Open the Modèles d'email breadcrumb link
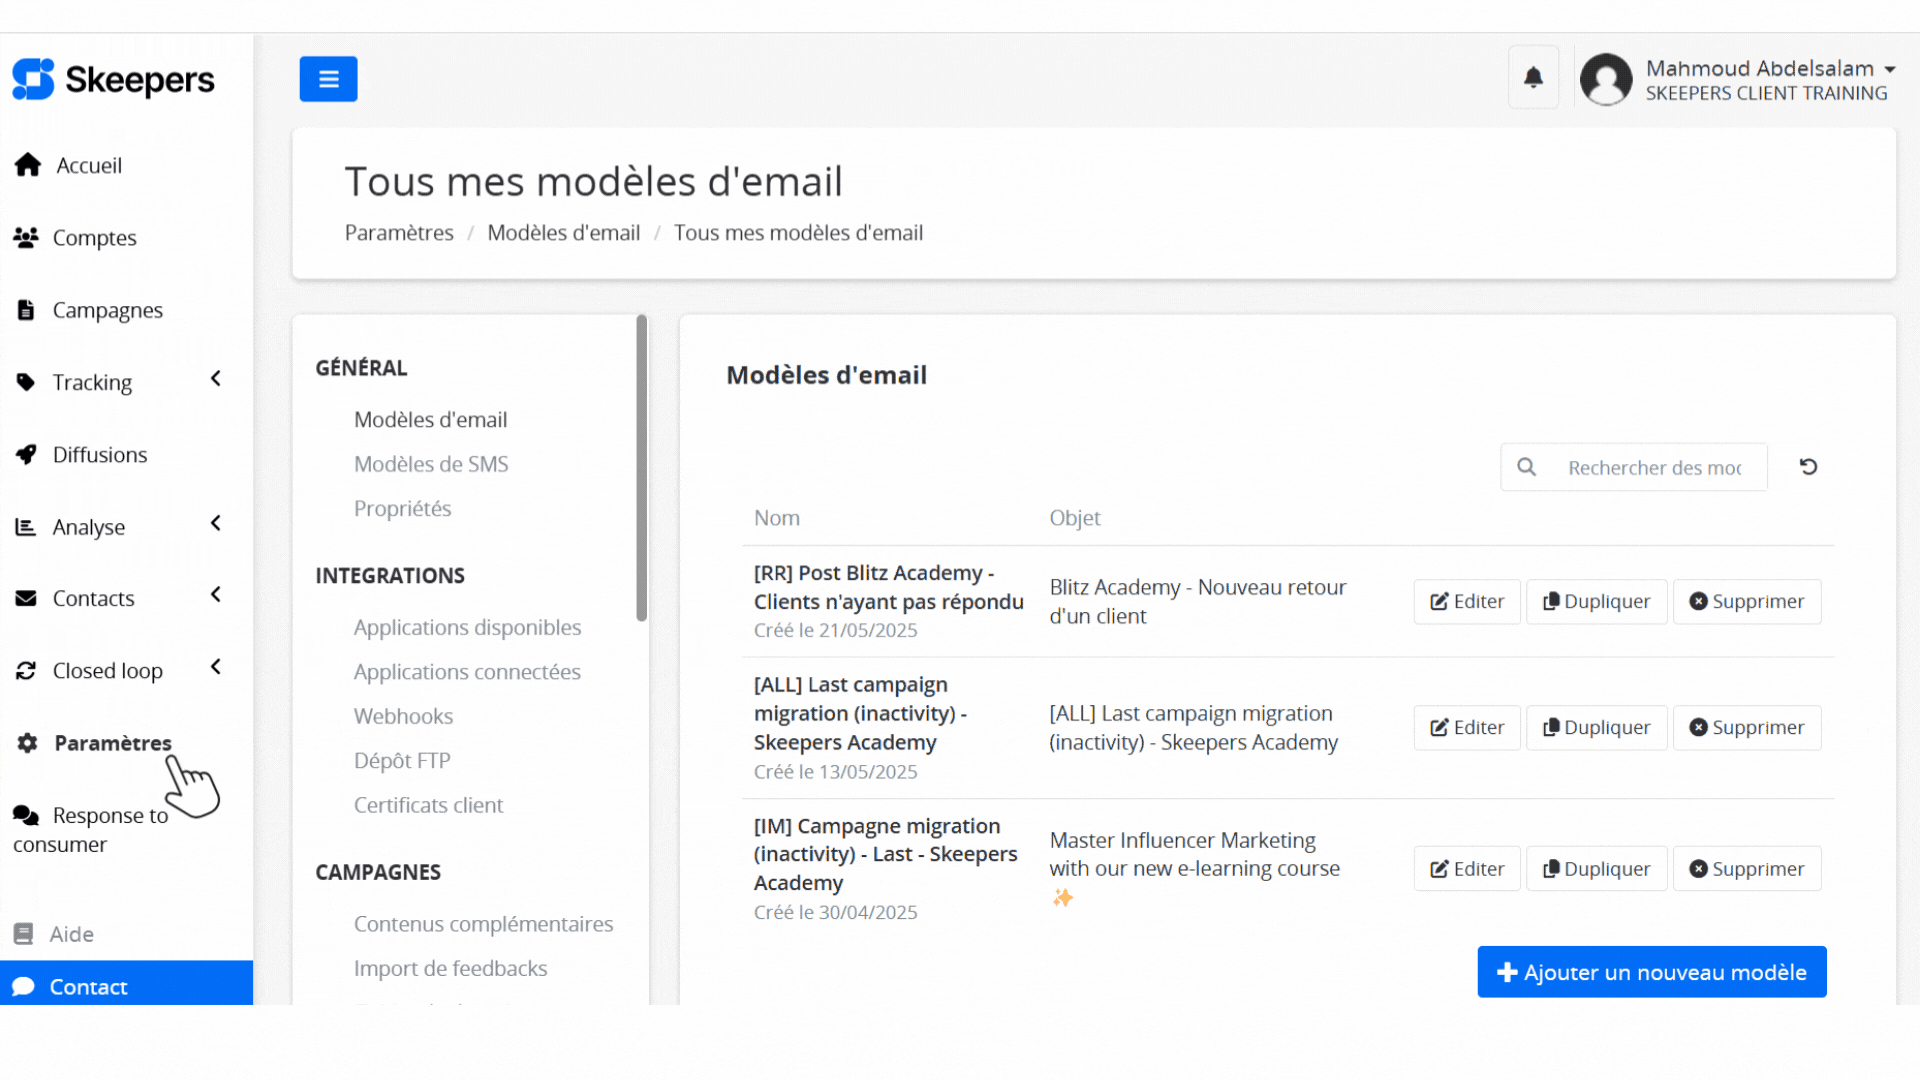 coord(563,232)
